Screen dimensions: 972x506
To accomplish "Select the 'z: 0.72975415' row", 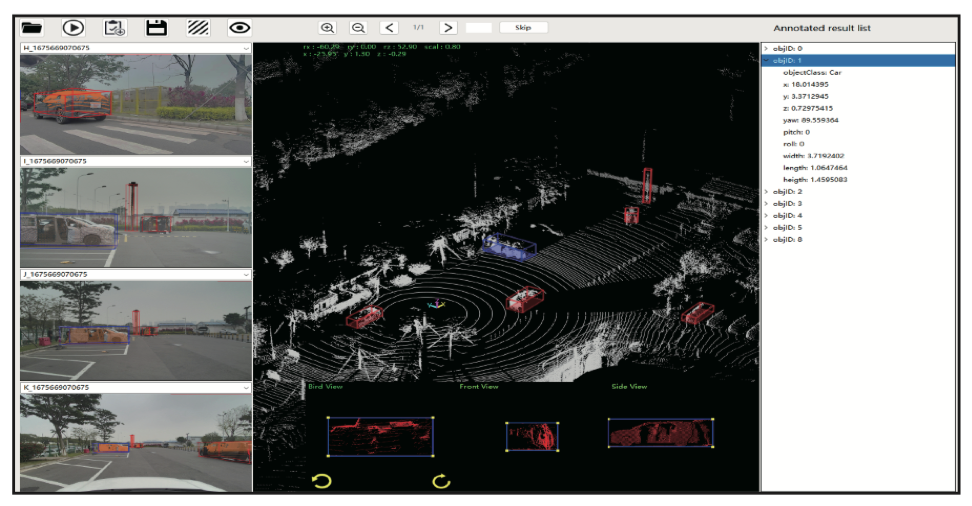I will [x=808, y=108].
